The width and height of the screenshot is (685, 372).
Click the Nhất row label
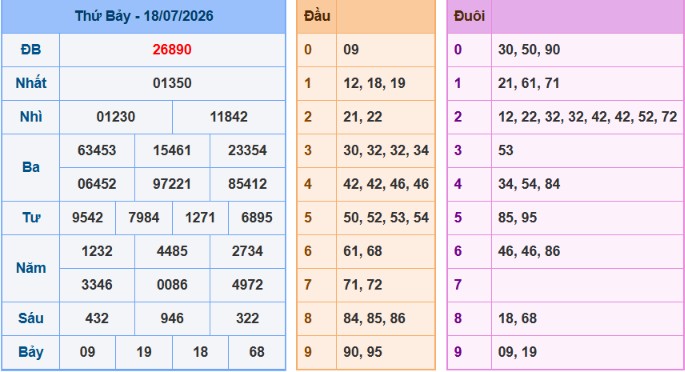coord(31,83)
